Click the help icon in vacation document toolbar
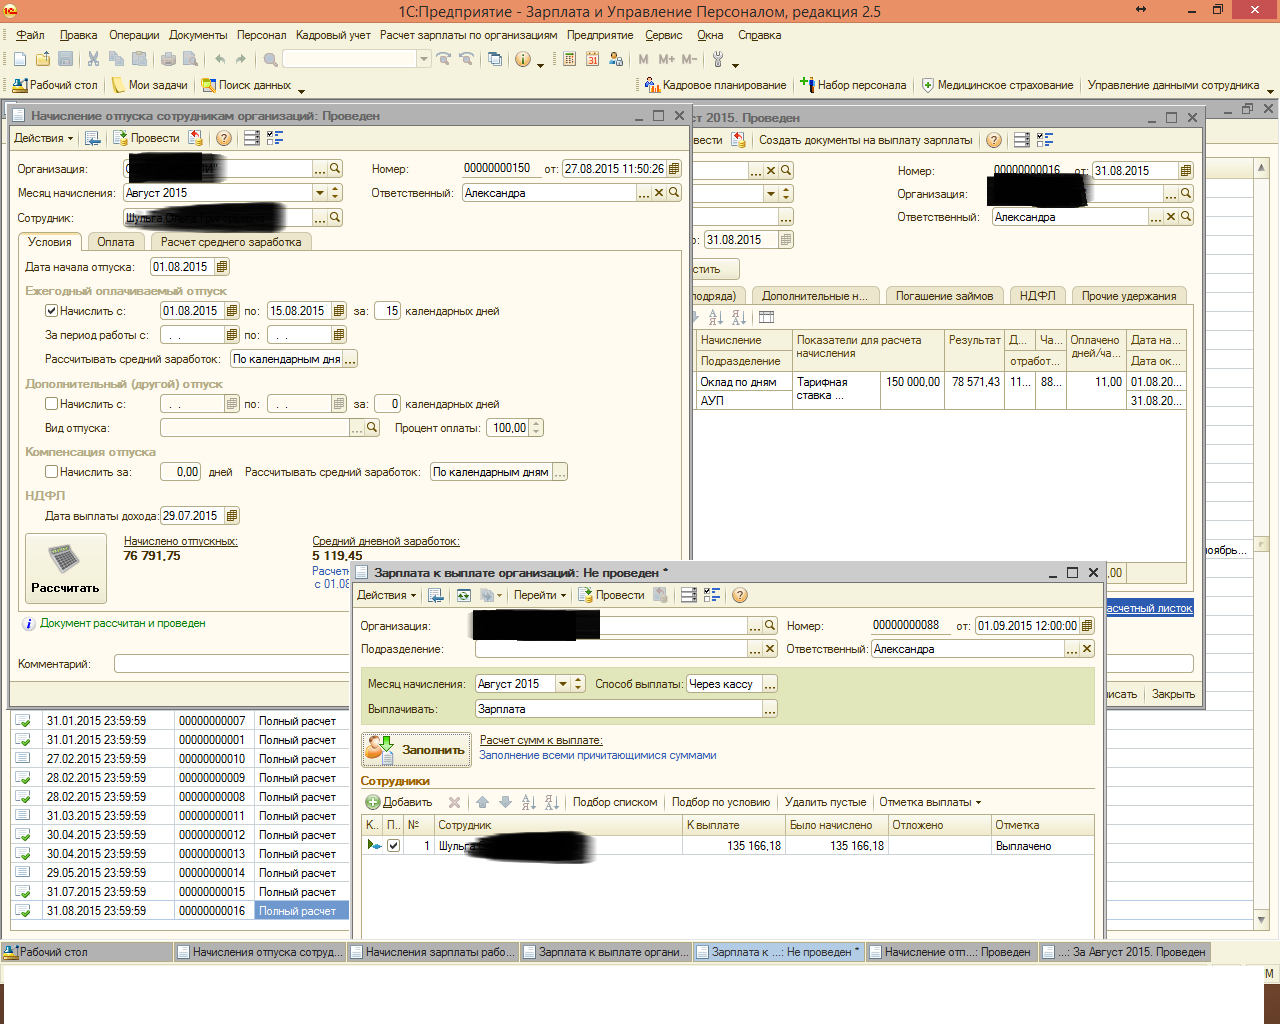Viewport: 1280px width, 1024px height. click(x=224, y=139)
